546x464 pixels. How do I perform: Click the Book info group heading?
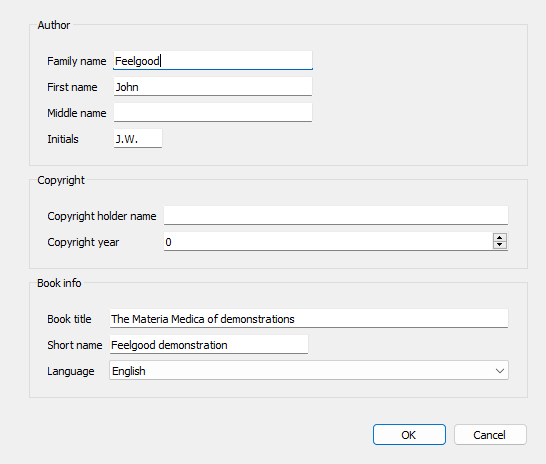coord(59,283)
